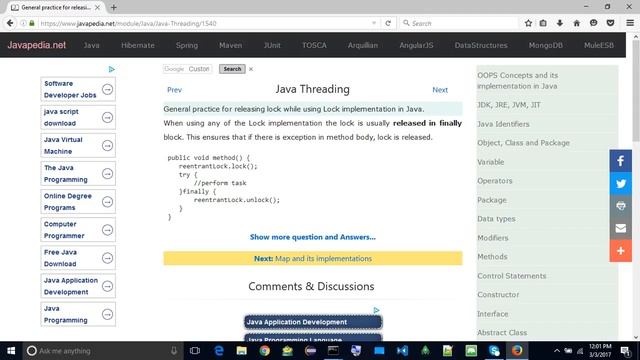Click Show more question and Answers link
The image size is (640, 360).
(313, 237)
